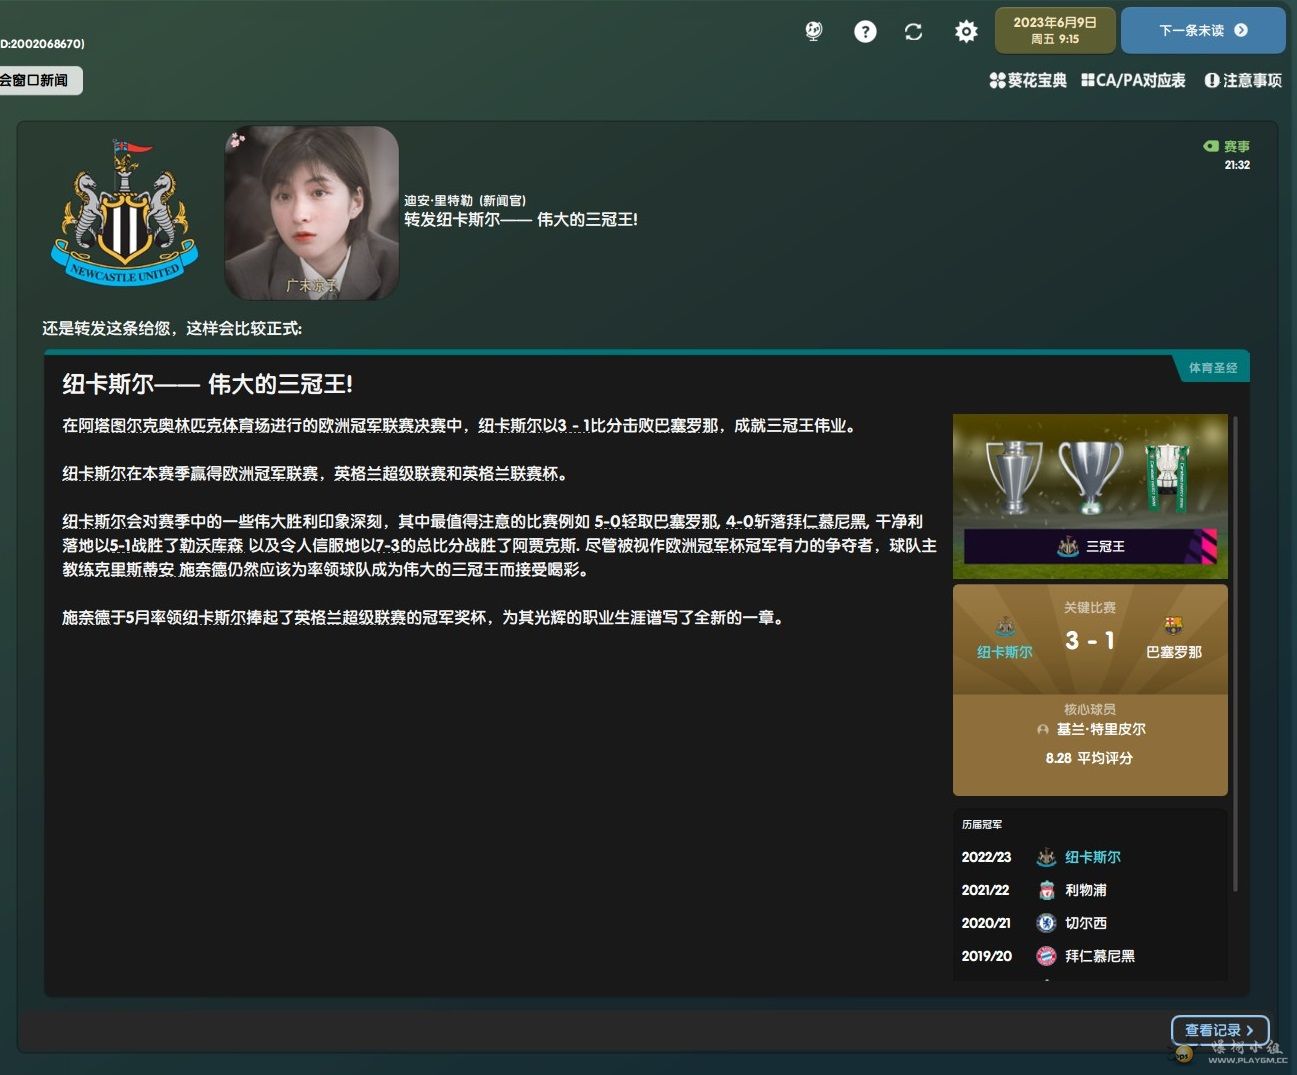The height and width of the screenshot is (1075, 1297).
Task: Click the refresh arrows icon
Action: point(913,32)
